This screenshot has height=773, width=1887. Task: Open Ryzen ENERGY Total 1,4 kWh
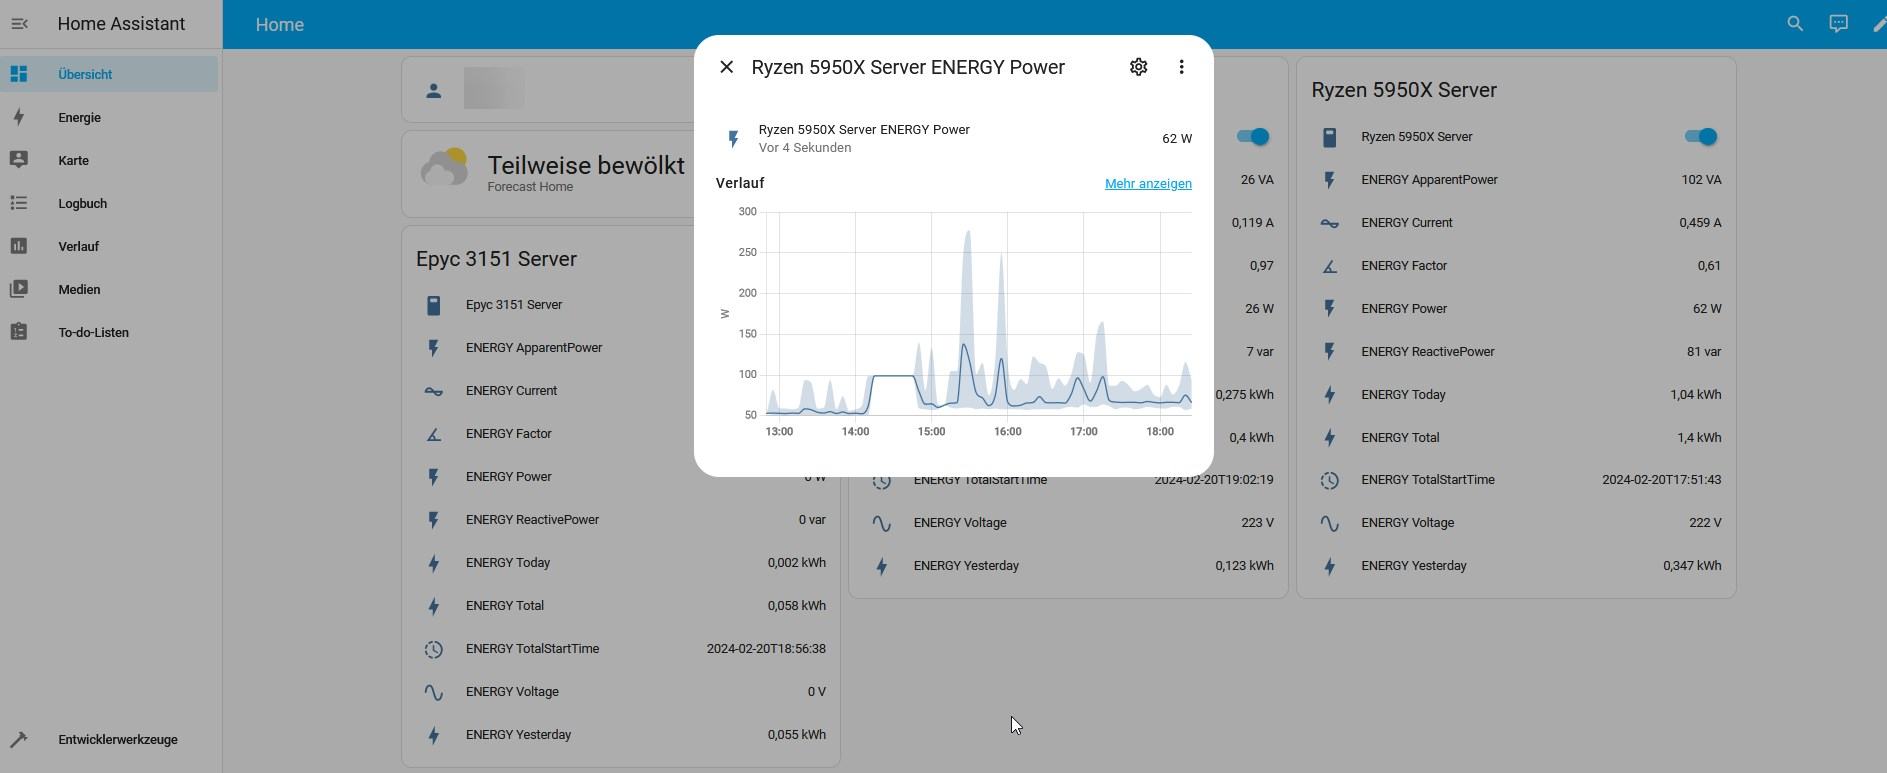pos(1516,438)
